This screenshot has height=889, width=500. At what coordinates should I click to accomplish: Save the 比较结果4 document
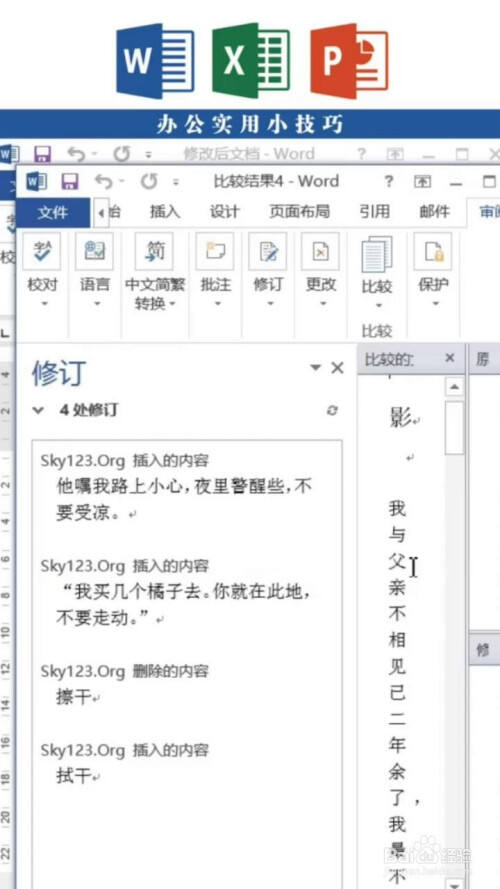[x=70, y=181]
